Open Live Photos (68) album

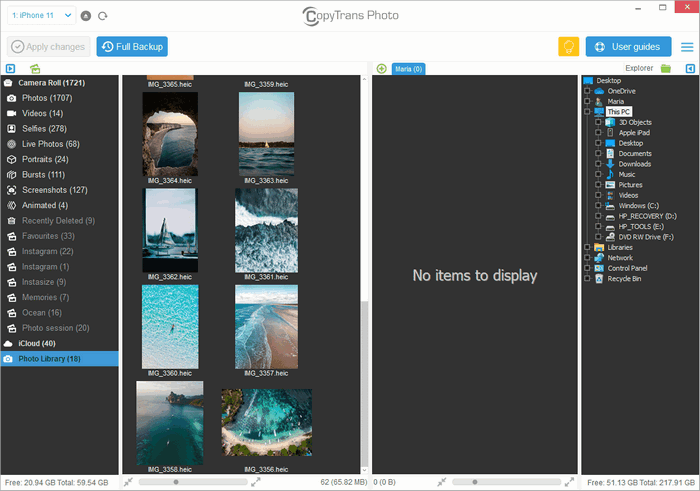click(60, 144)
